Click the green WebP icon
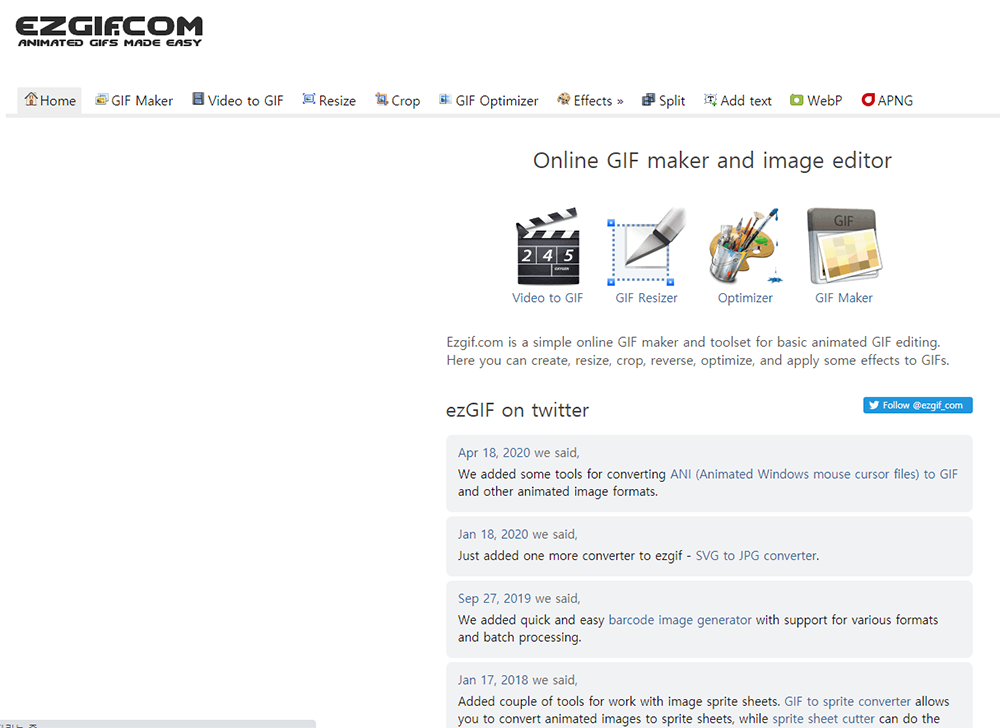The width and height of the screenshot is (1000, 728). (797, 100)
